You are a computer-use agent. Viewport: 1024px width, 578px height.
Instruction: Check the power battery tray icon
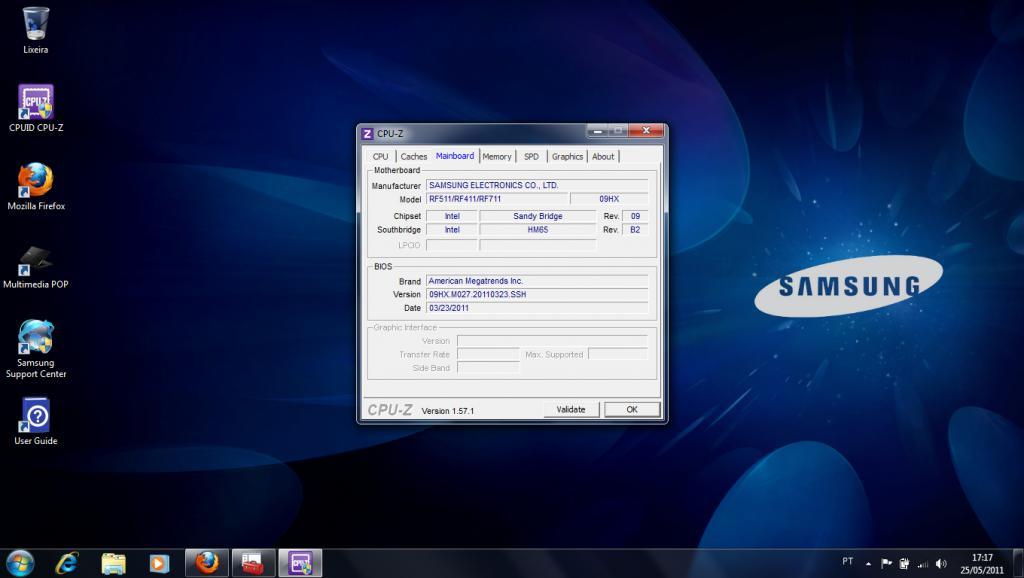[x=904, y=563]
